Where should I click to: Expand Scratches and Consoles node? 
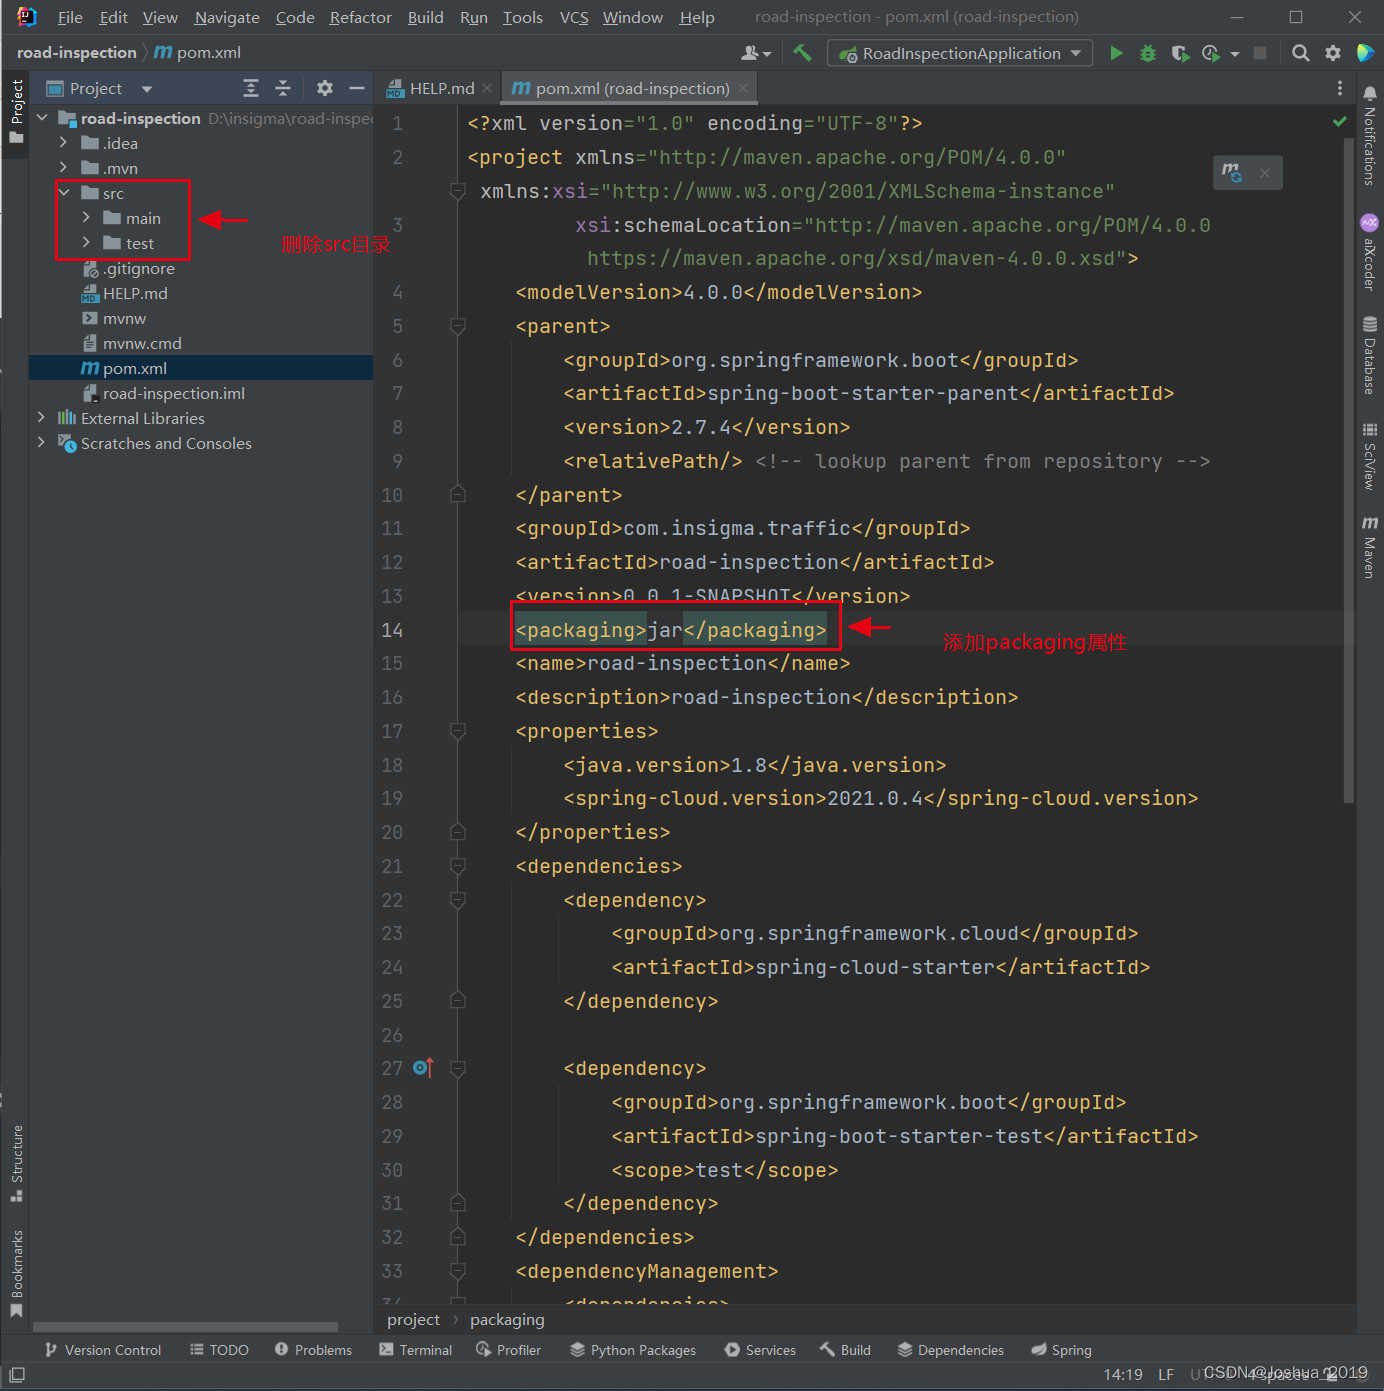[x=41, y=443]
